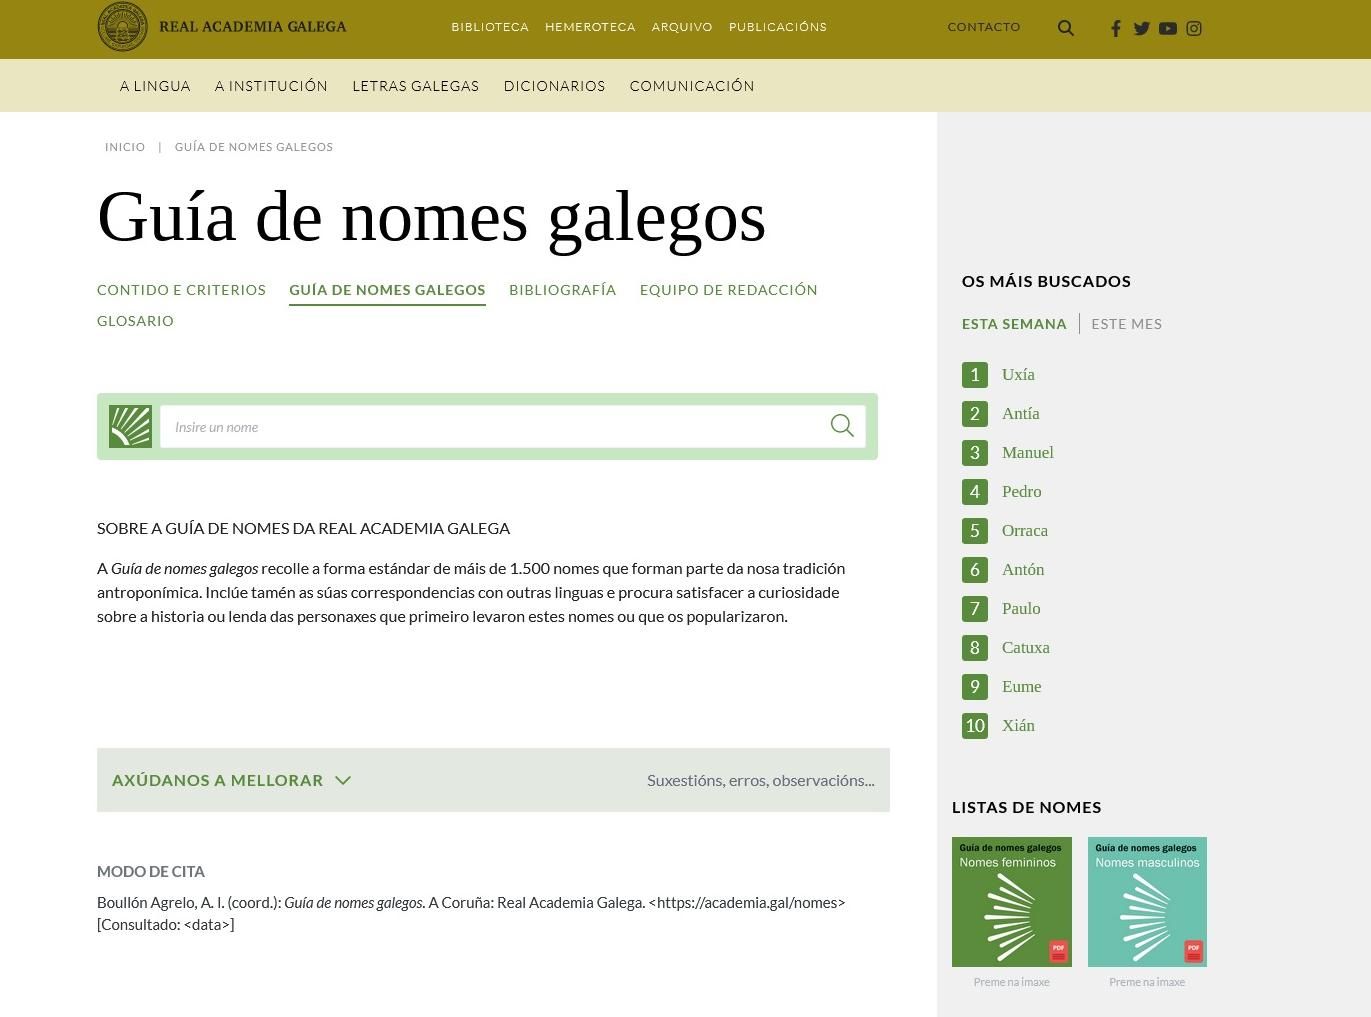Screen dimensions: 1371x1017
Task: Open the name Pedro
Action: point(1022,492)
